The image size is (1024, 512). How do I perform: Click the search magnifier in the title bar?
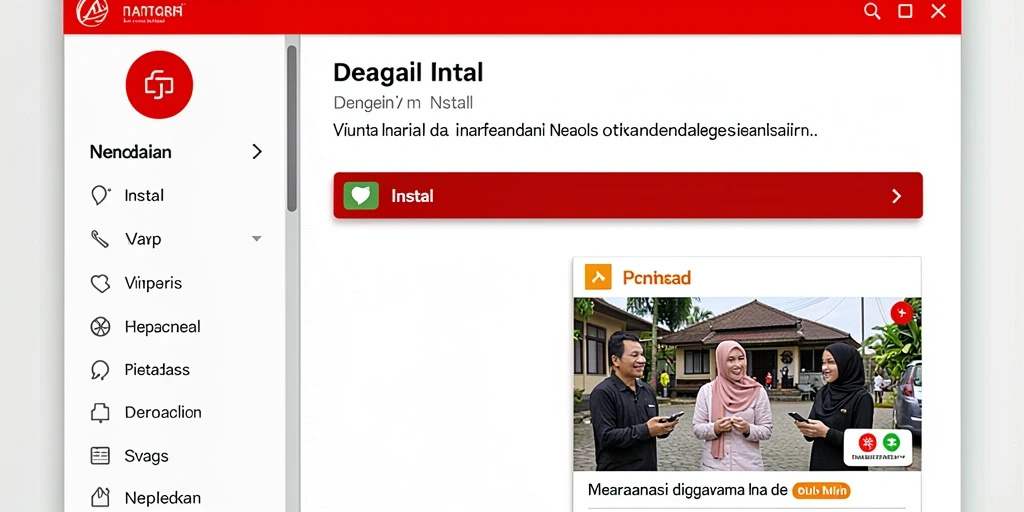tap(872, 11)
